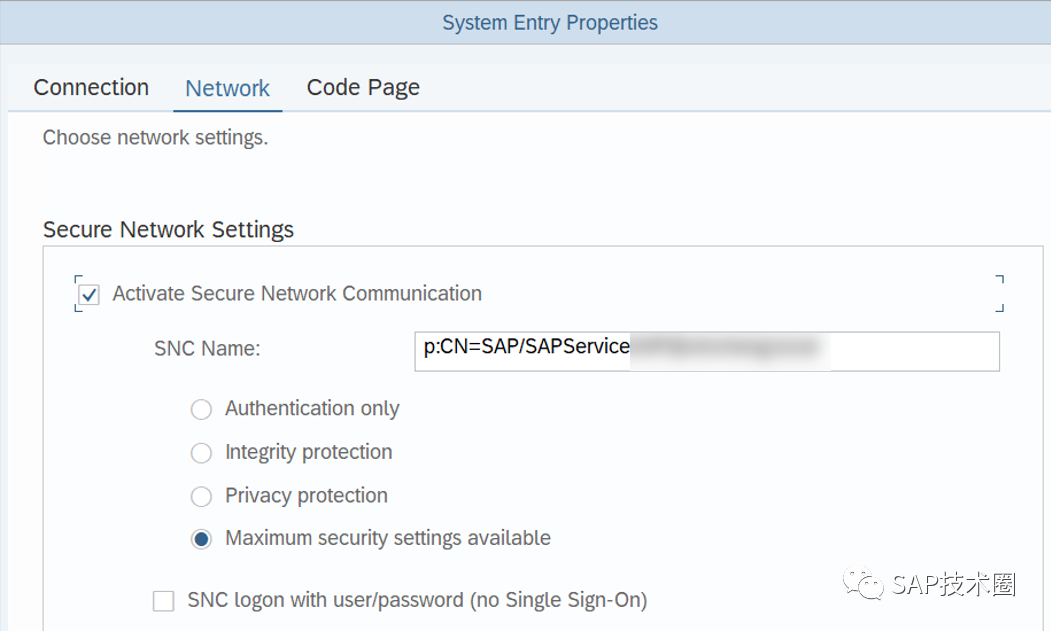
Task: Click the System Entry Properties title text
Action: click(550, 23)
